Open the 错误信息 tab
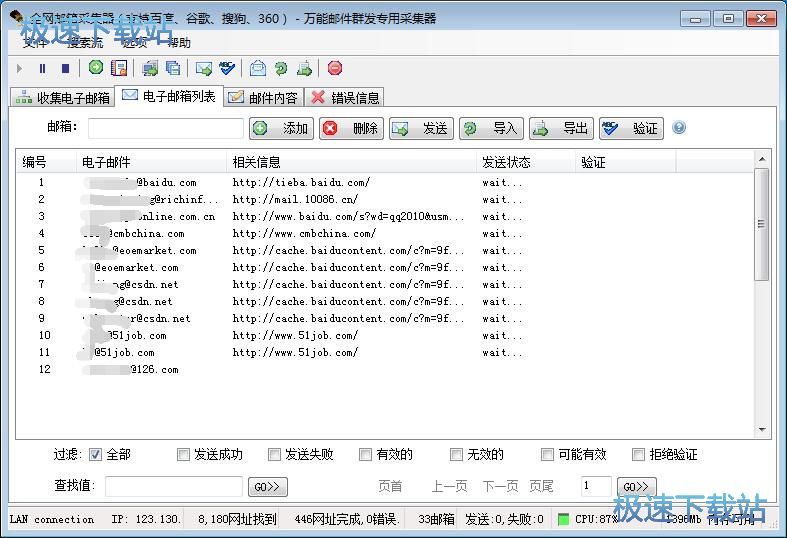The image size is (787, 538). 345,97
